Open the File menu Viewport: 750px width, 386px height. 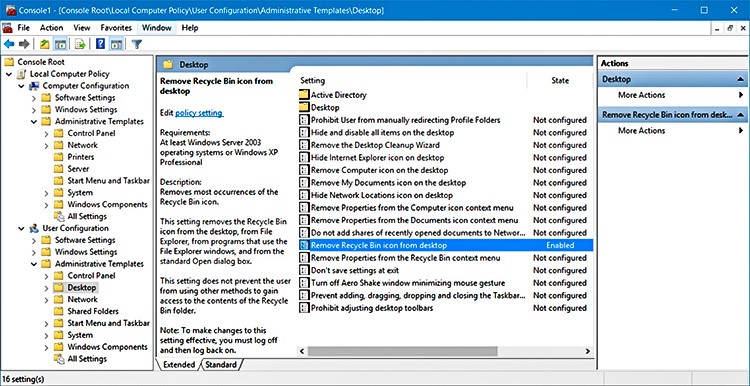pos(23,28)
